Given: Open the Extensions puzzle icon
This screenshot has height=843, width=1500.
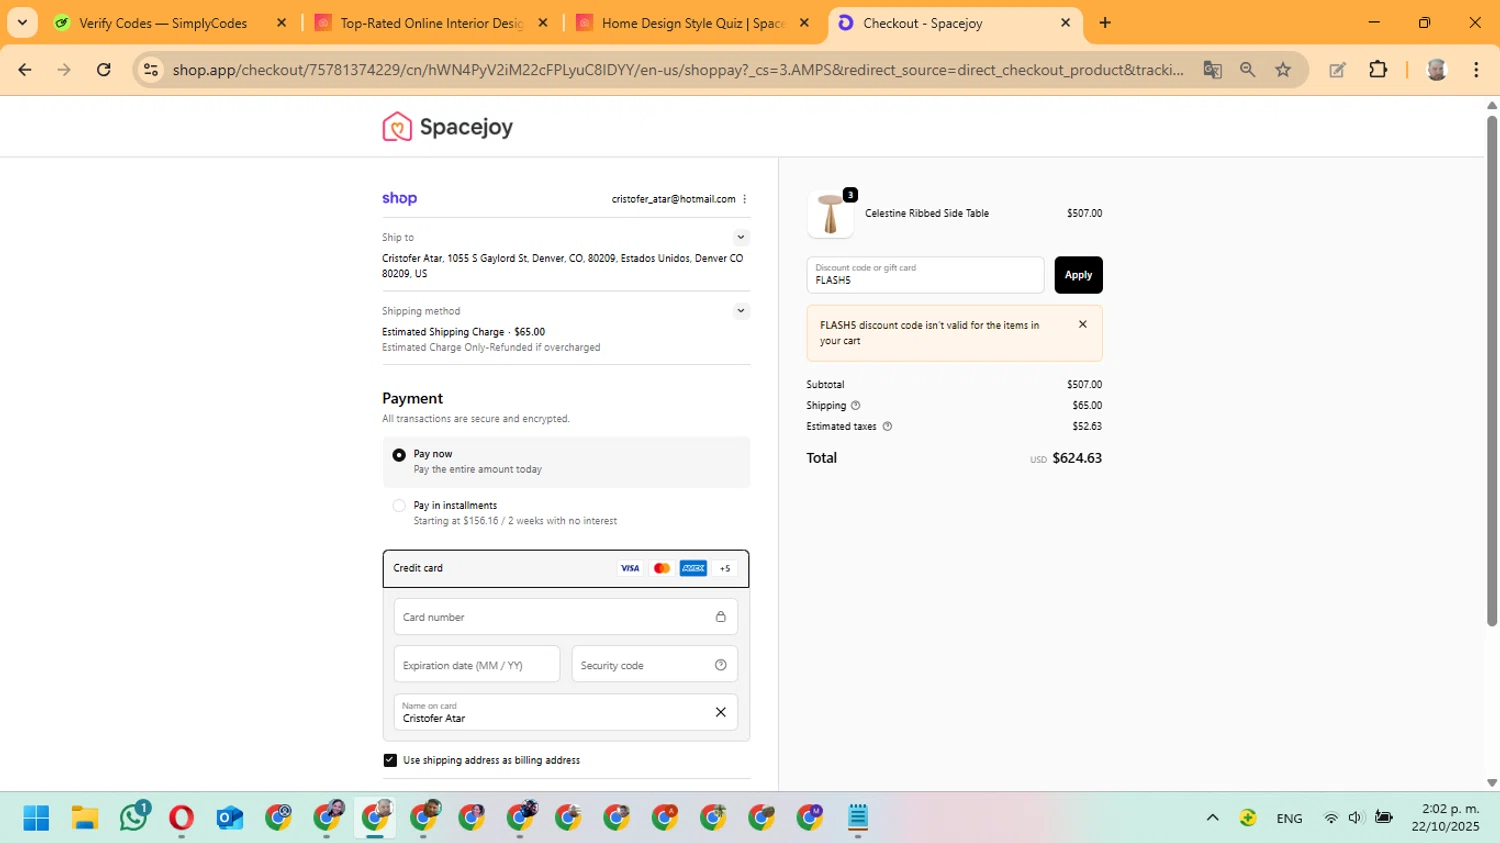Looking at the screenshot, I should pyautogui.click(x=1378, y=70).
